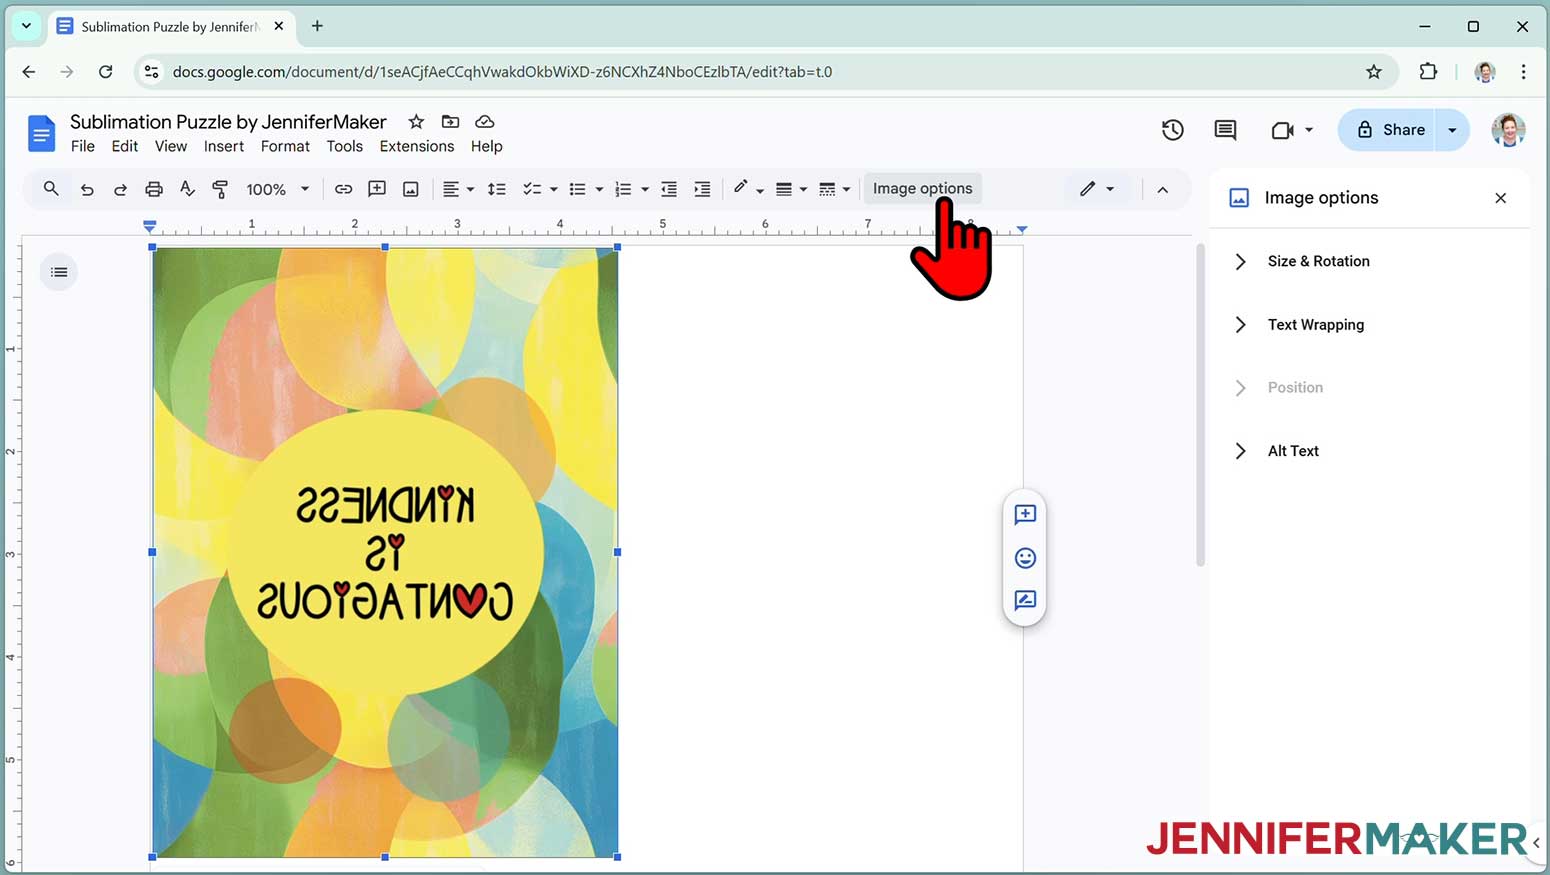Insert a link with chain icon
This screenshot has width=1550, height=875.
343,189
